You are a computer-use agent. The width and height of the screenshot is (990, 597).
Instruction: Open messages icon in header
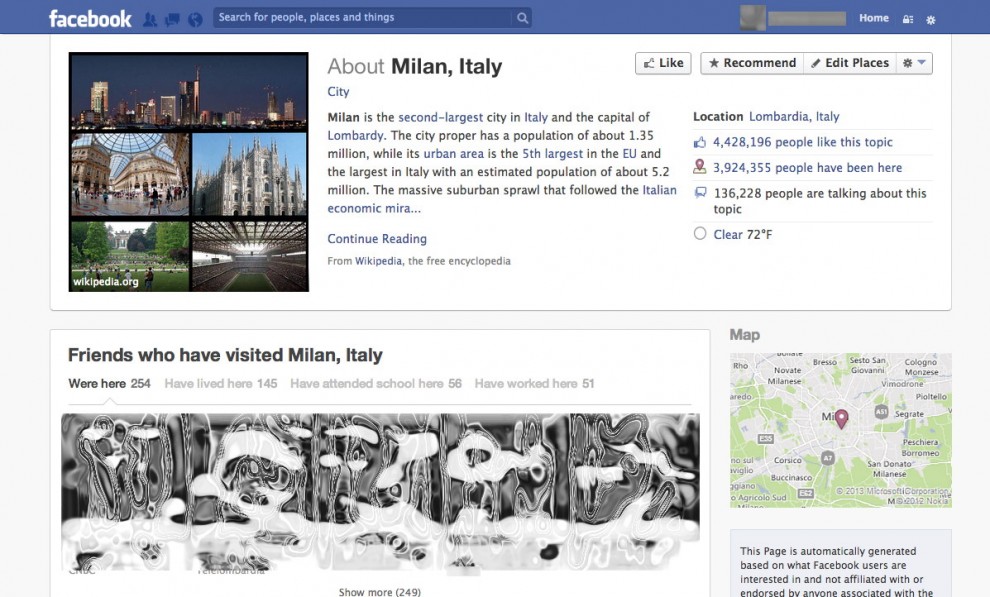click(172, 20)
